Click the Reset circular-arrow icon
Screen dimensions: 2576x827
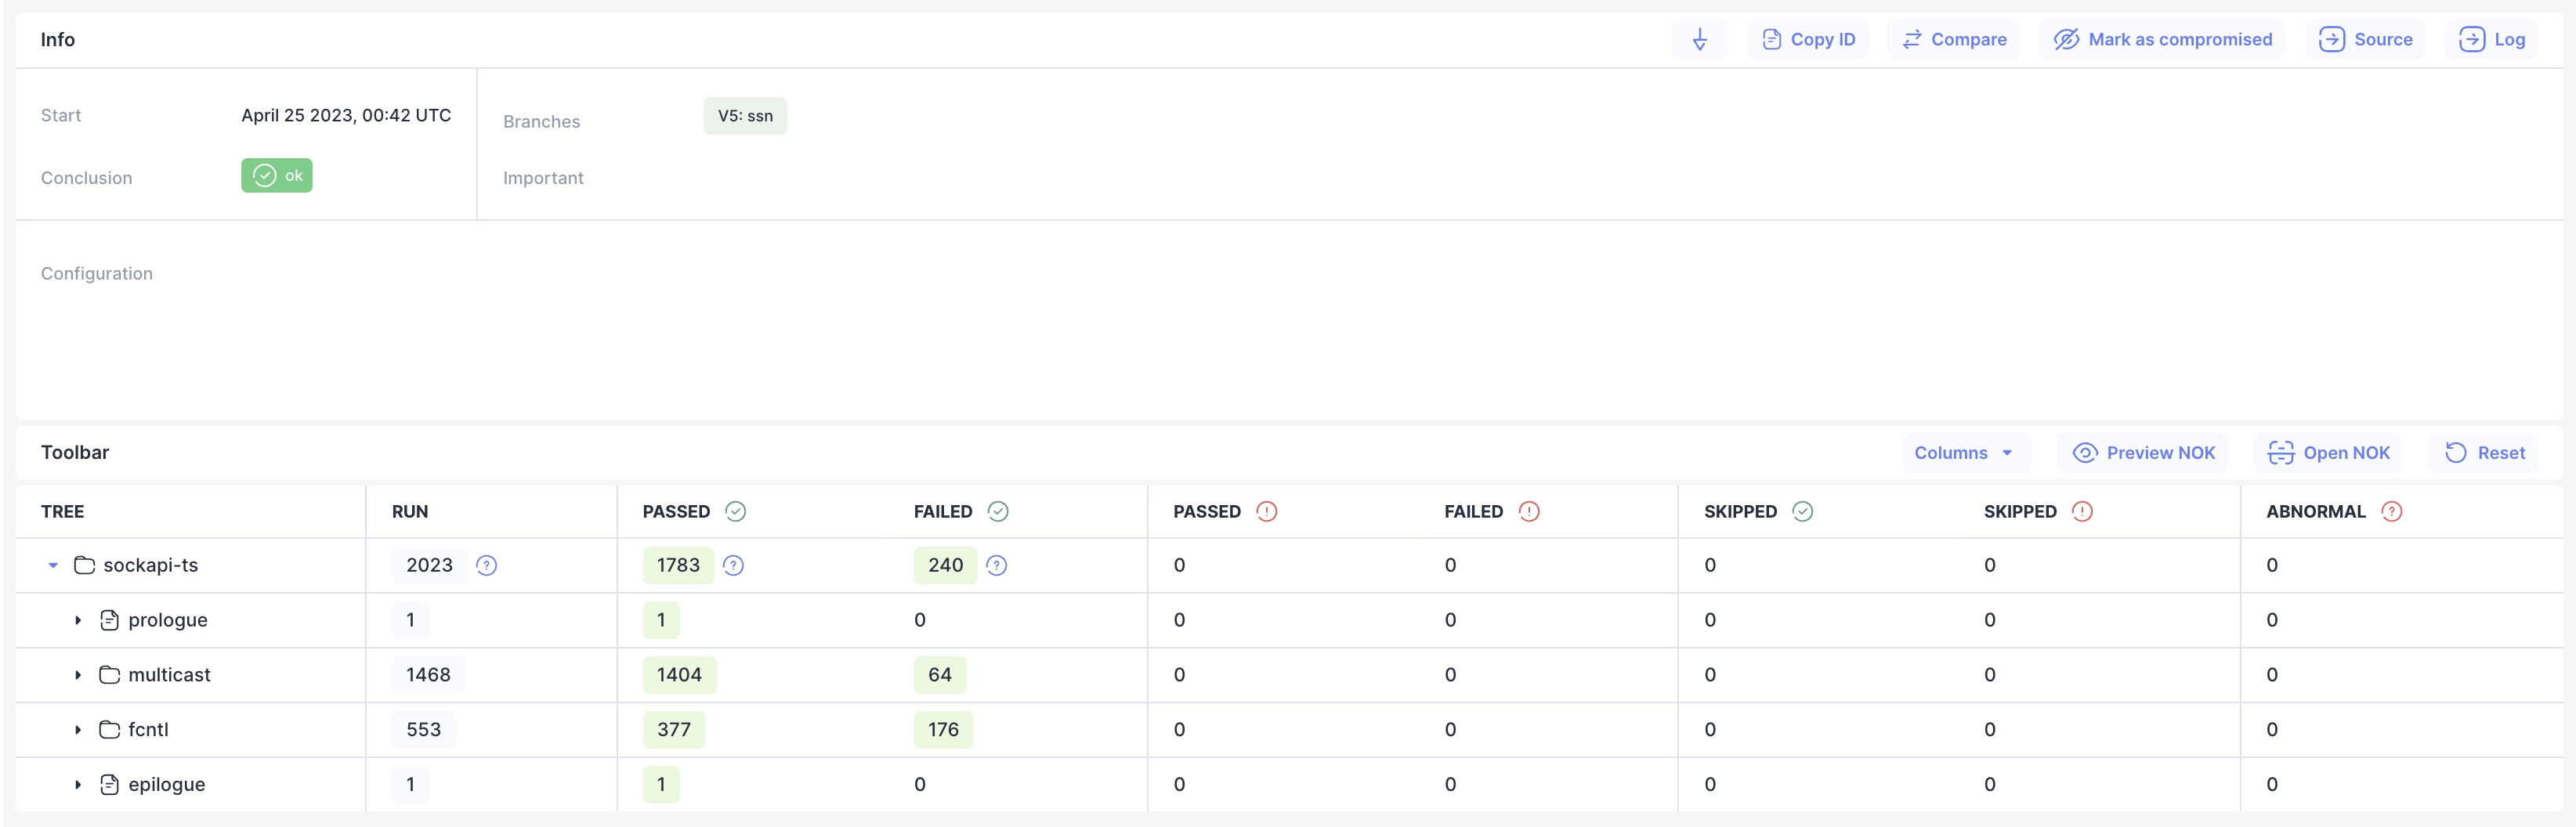coord(2455,452)
